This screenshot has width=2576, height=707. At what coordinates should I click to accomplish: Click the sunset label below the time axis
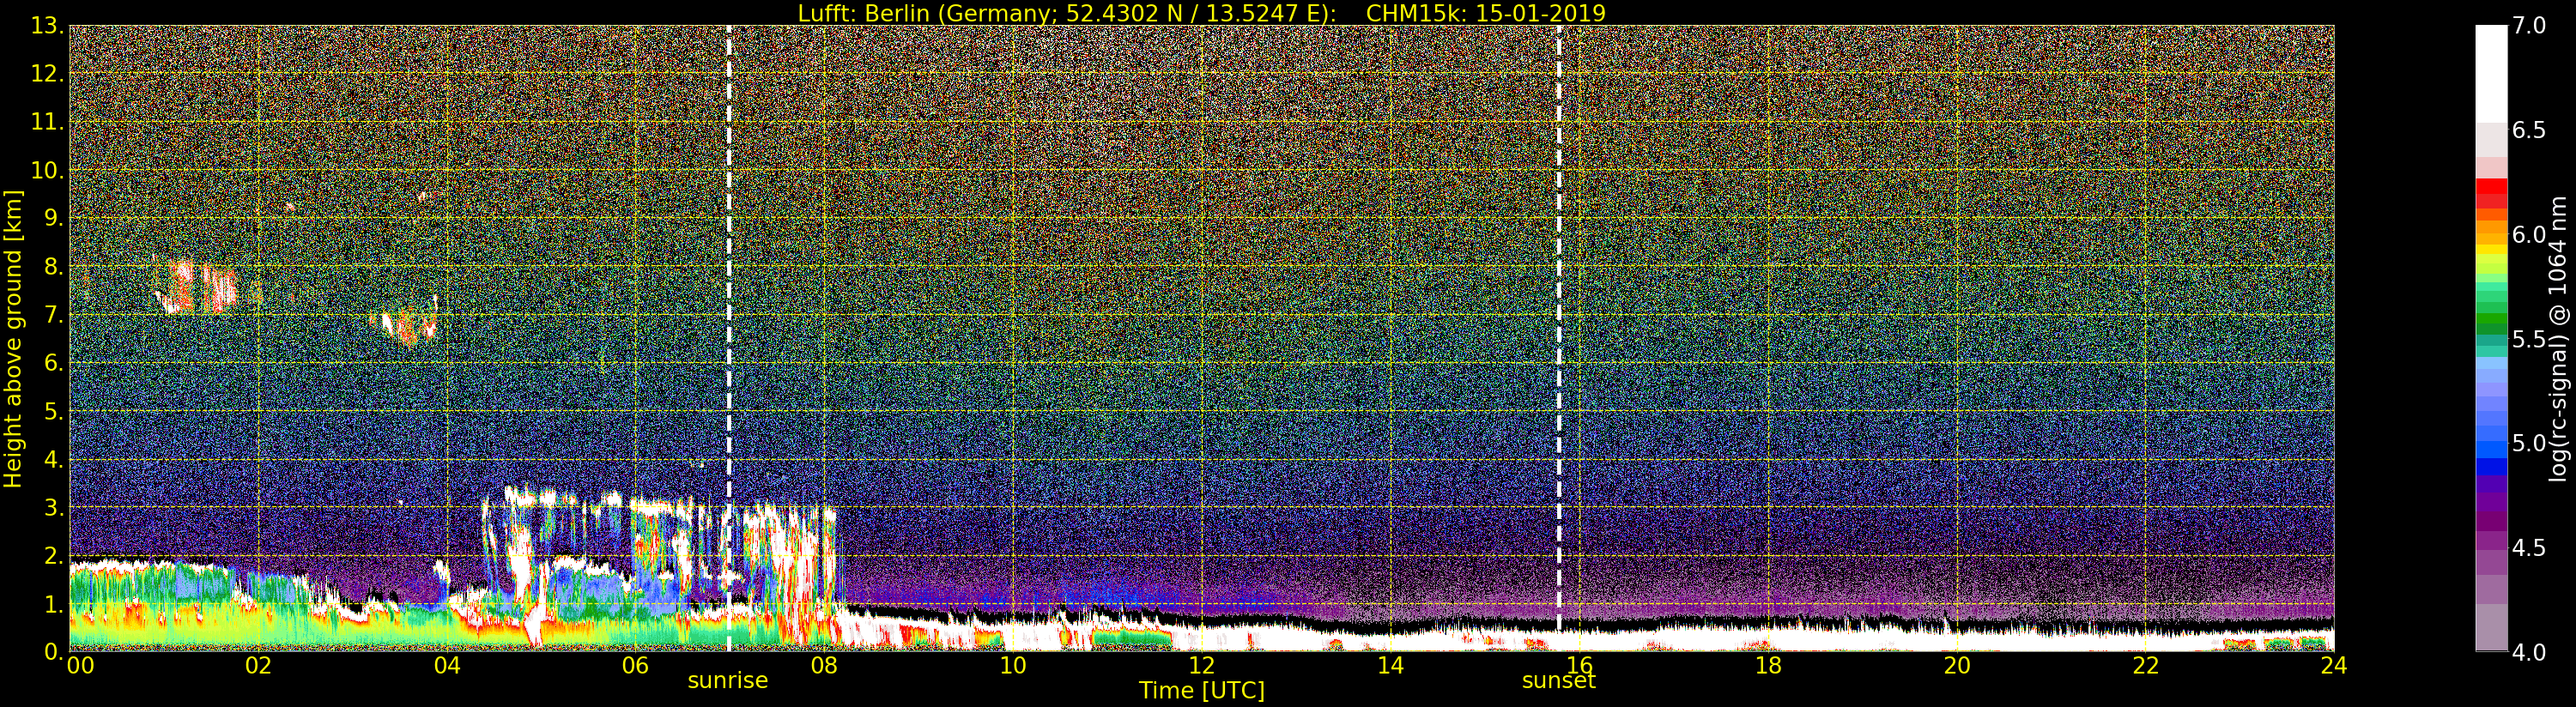pyautogui.click(x=1557, y=681)
